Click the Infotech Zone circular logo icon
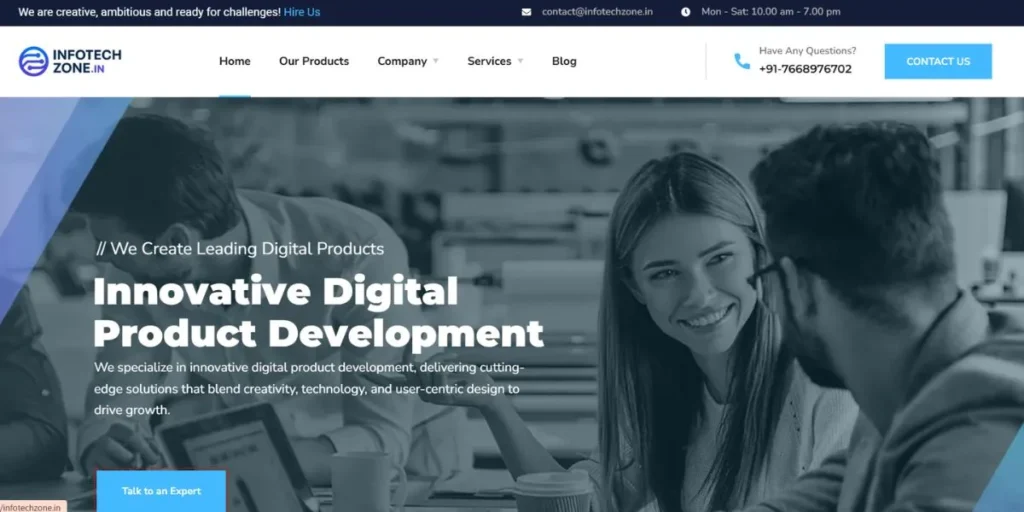 point(33,61)
